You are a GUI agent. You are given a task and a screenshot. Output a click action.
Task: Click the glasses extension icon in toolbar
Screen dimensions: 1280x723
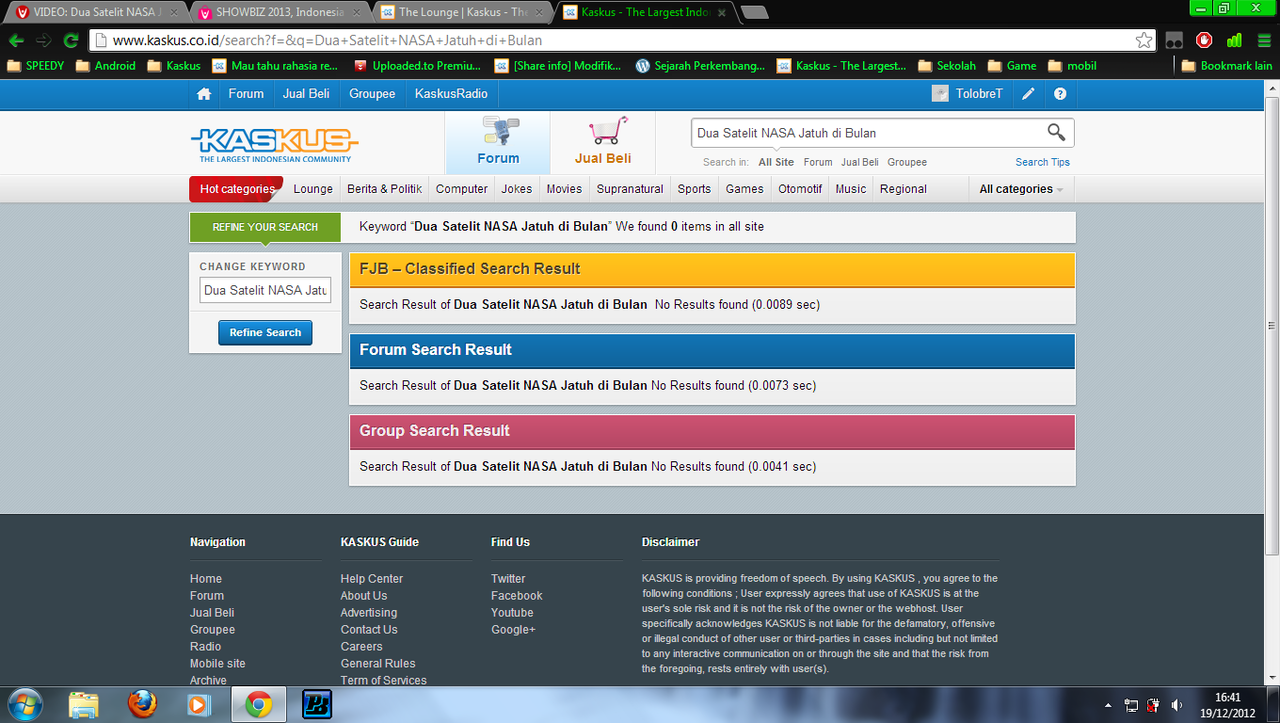pos(1174,41)
